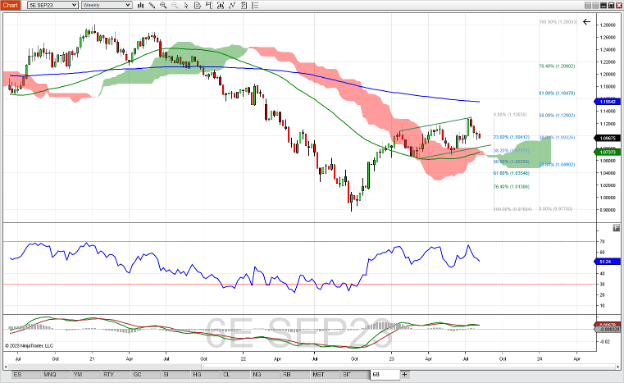Click the right scroll arrow of time scrollbar
The height and width of the screenshot is (384, 624).
pyautogui.click(x=617, y=366)
